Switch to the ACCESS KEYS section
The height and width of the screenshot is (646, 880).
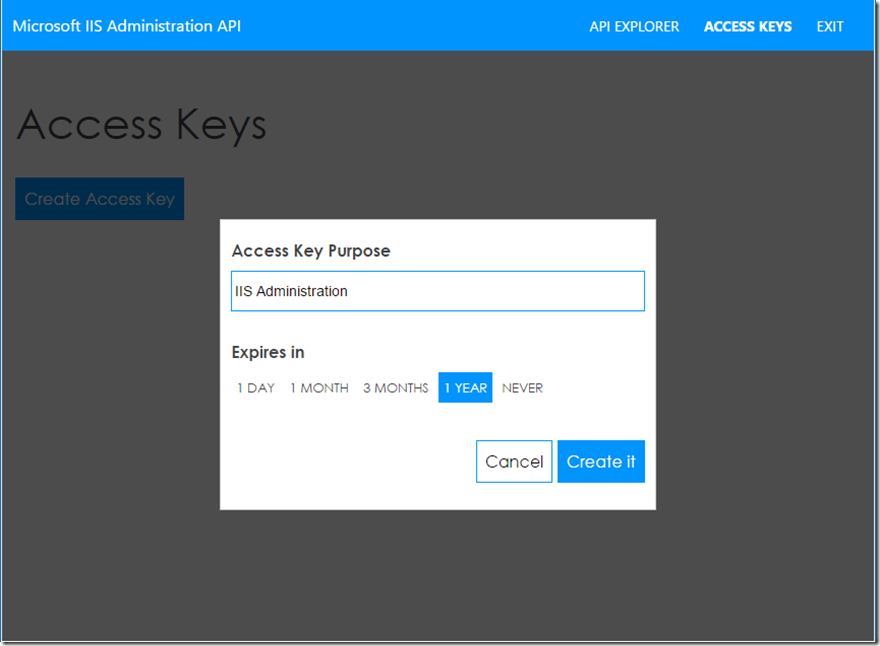pyautogui.click(x=747, y=26)
